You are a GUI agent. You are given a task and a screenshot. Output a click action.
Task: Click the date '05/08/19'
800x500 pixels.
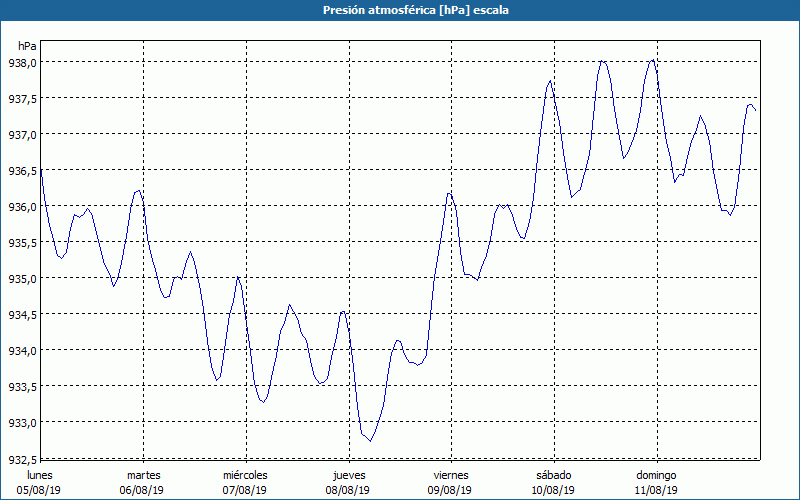[39, 490]
